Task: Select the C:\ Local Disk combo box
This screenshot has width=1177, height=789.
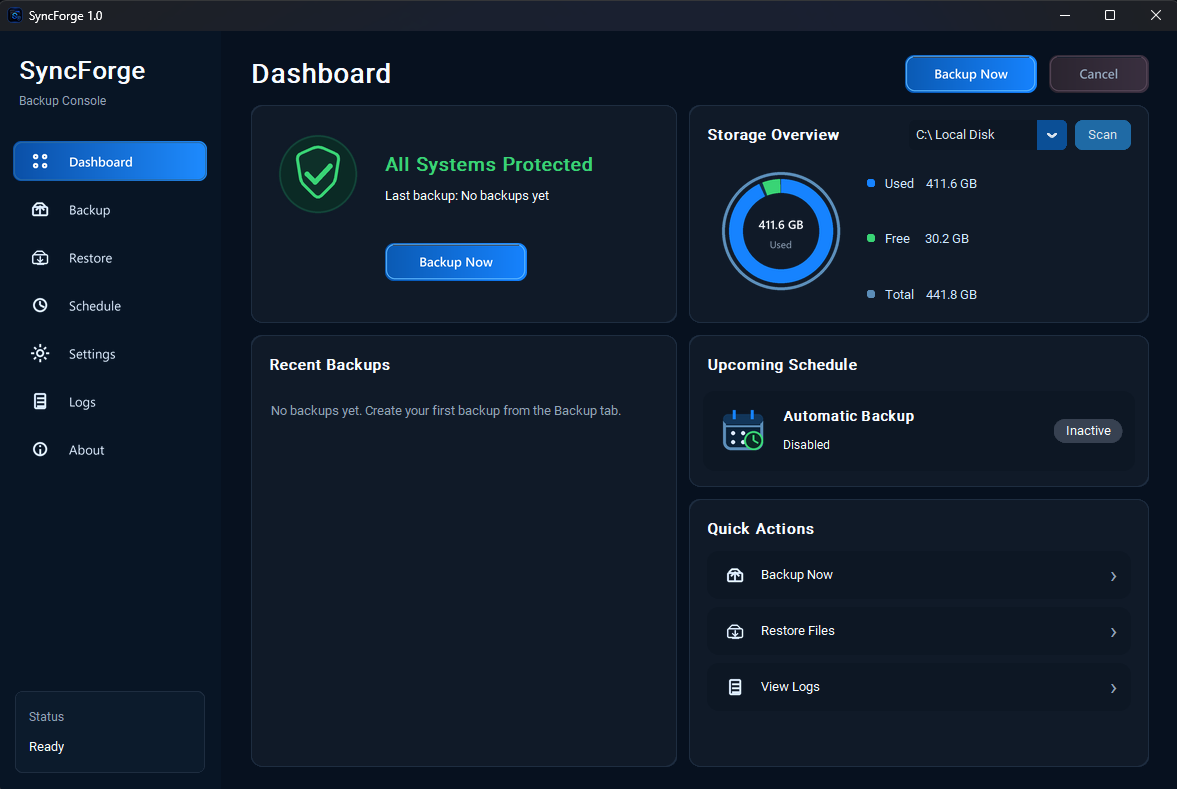Action: [x=987, y=135]
